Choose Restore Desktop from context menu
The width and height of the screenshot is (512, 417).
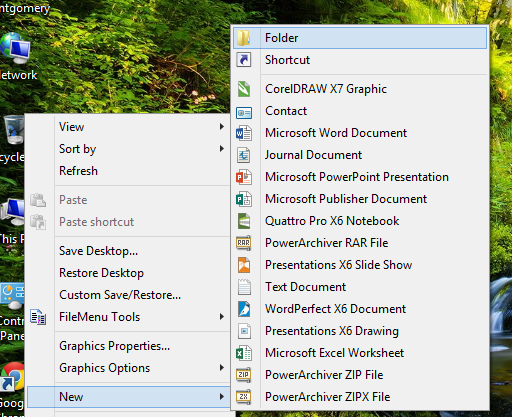128,273
